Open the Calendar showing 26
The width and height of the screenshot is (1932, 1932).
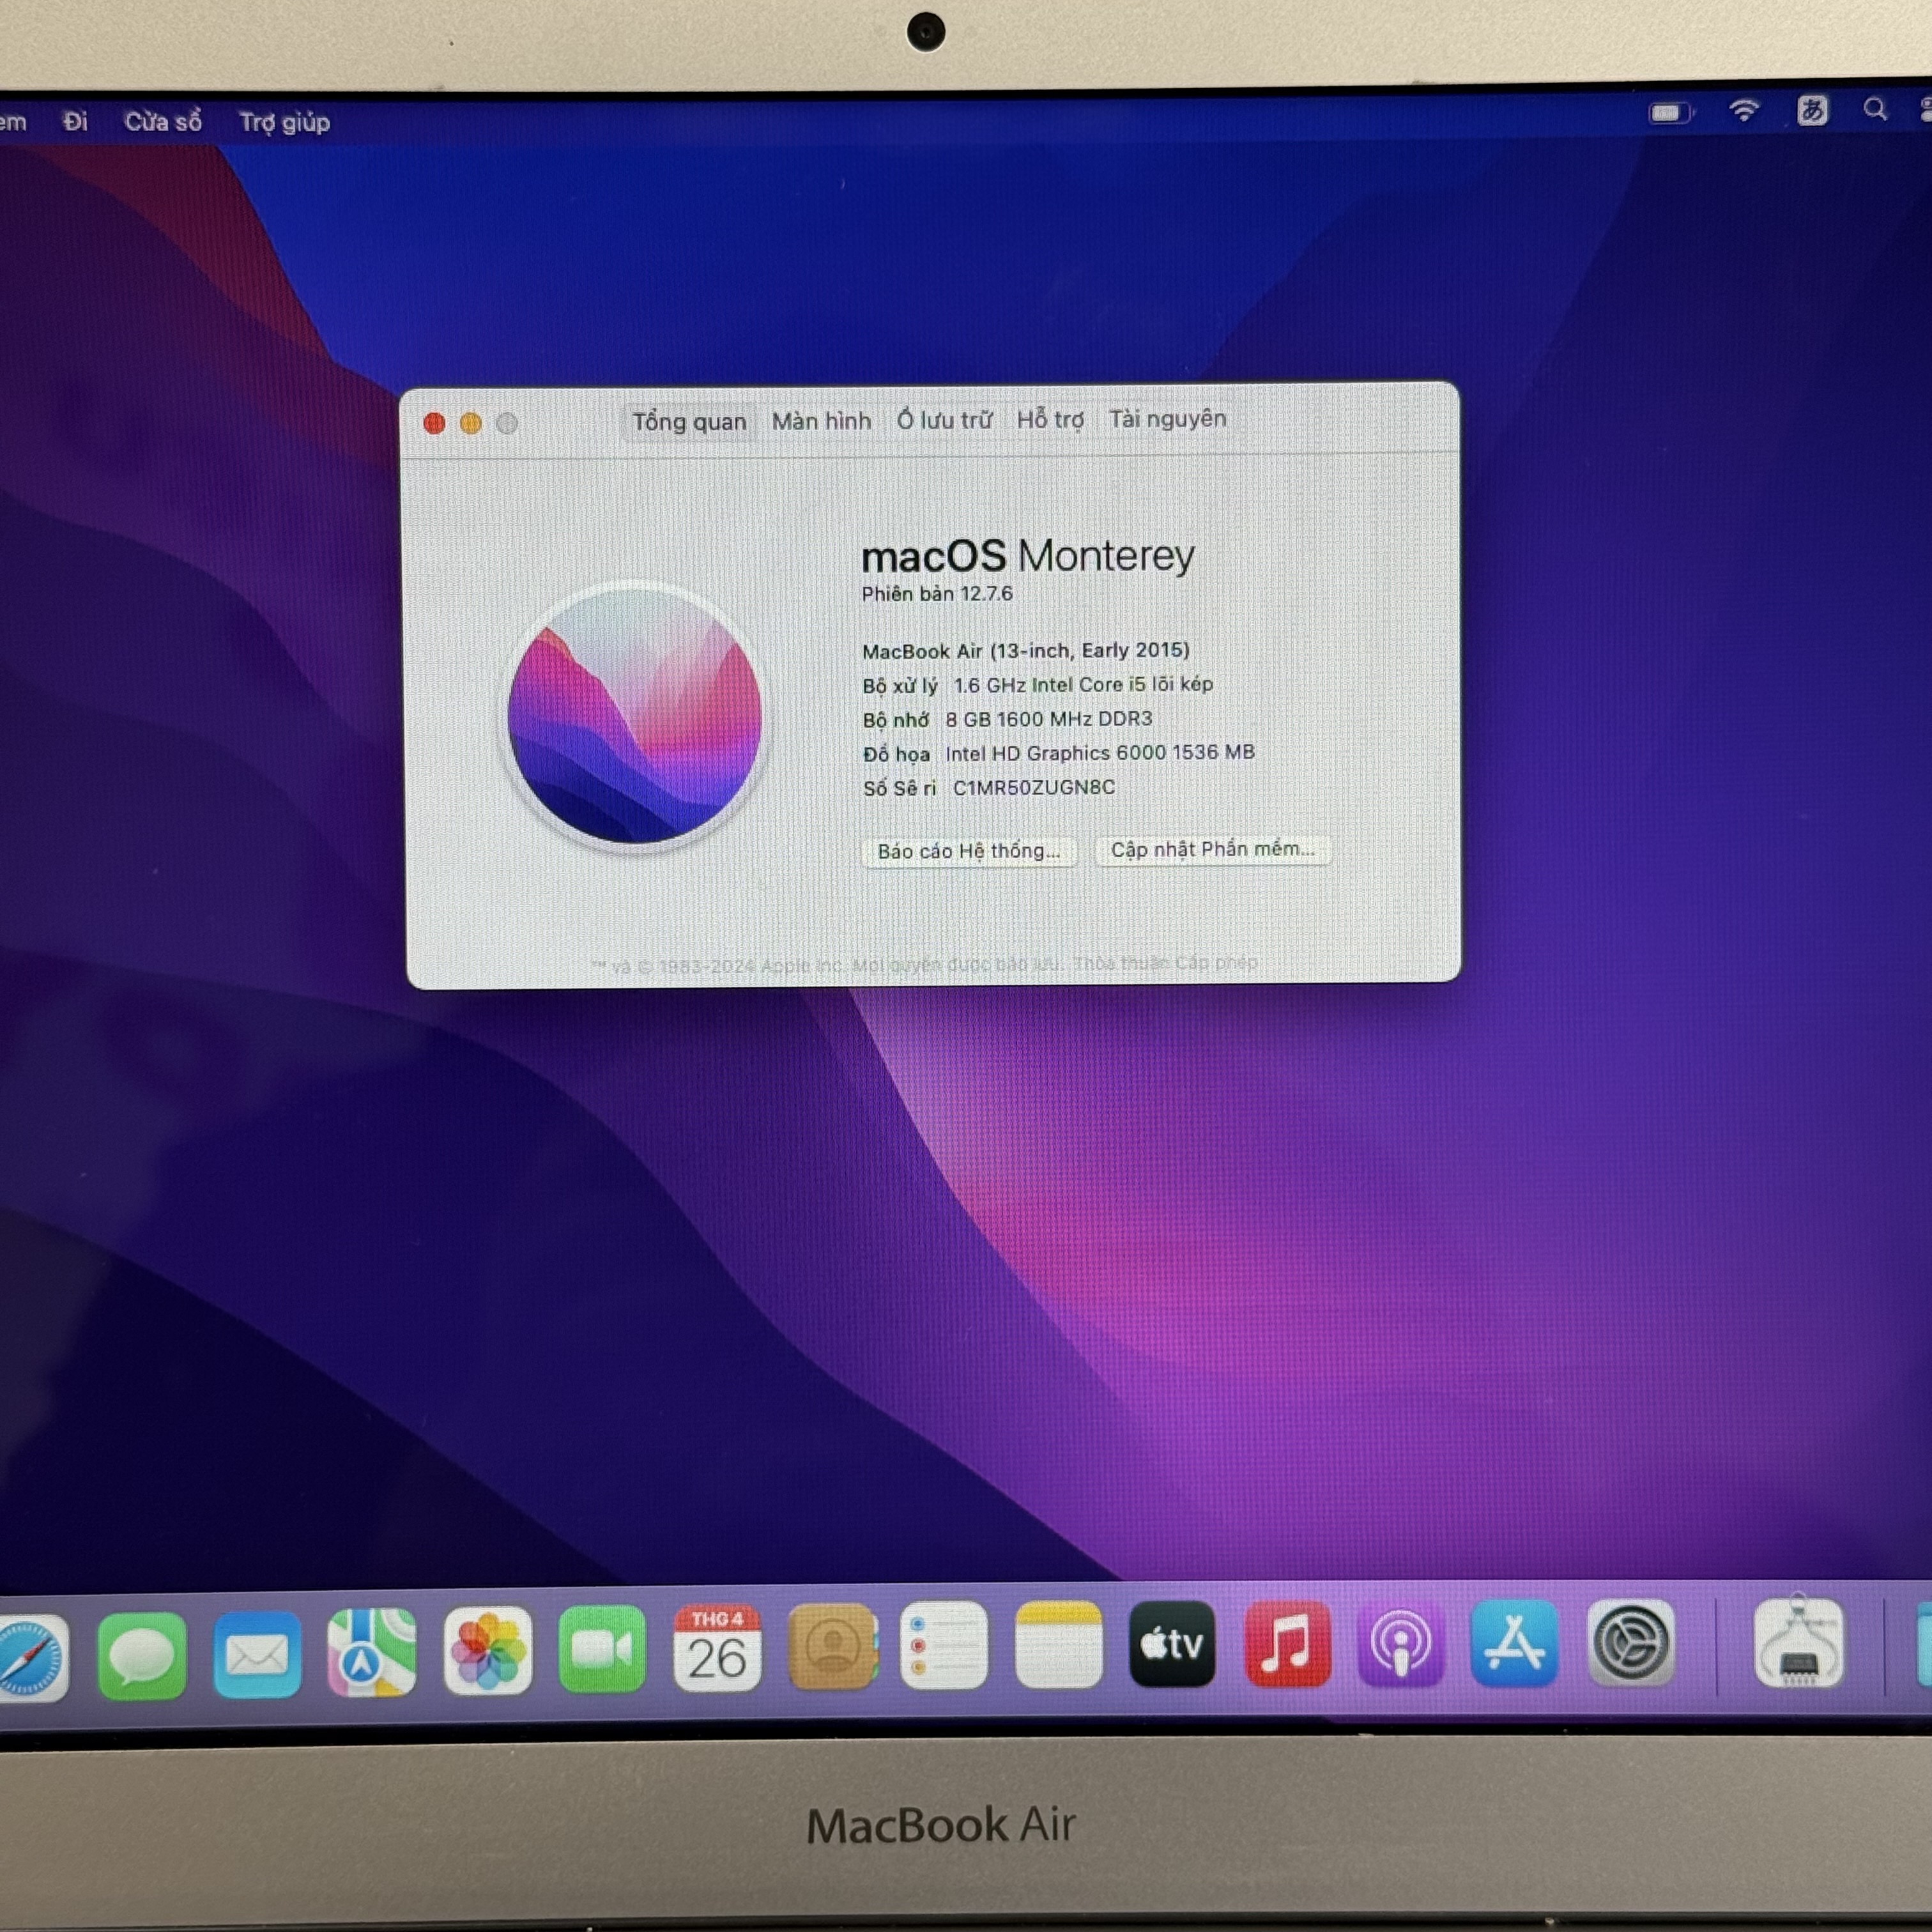click(716, 1649)
